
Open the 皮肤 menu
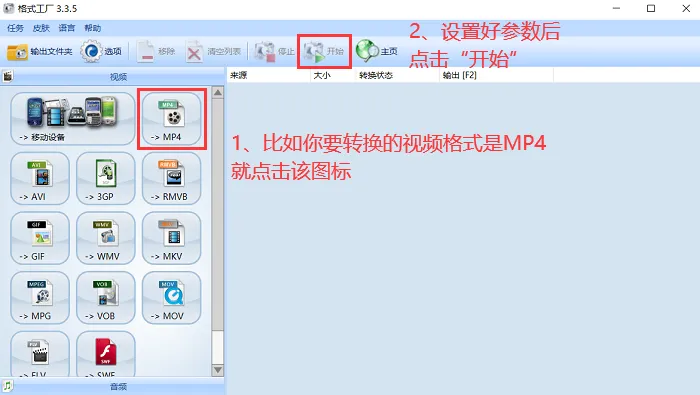(41, 28)
